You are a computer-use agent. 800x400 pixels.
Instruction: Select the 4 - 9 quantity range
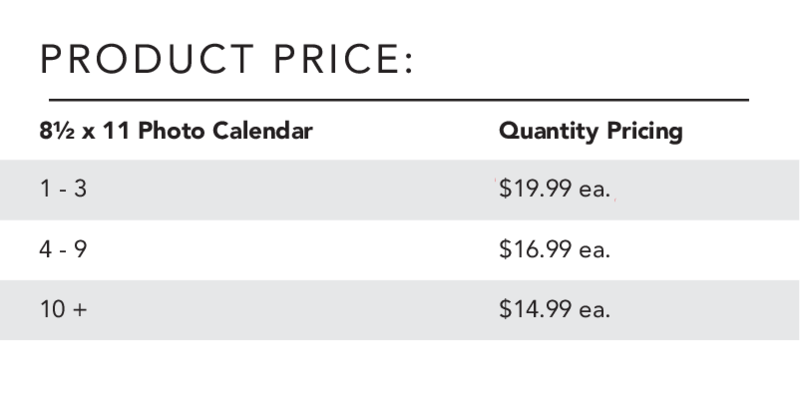(63, 249)
